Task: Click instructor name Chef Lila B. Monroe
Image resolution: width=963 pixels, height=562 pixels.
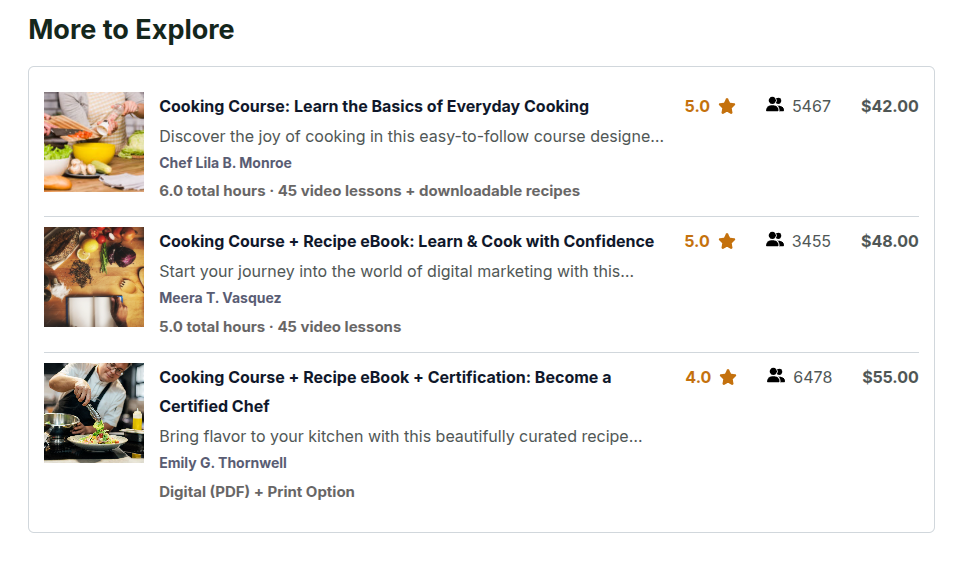Action: [x=225, y=163]
